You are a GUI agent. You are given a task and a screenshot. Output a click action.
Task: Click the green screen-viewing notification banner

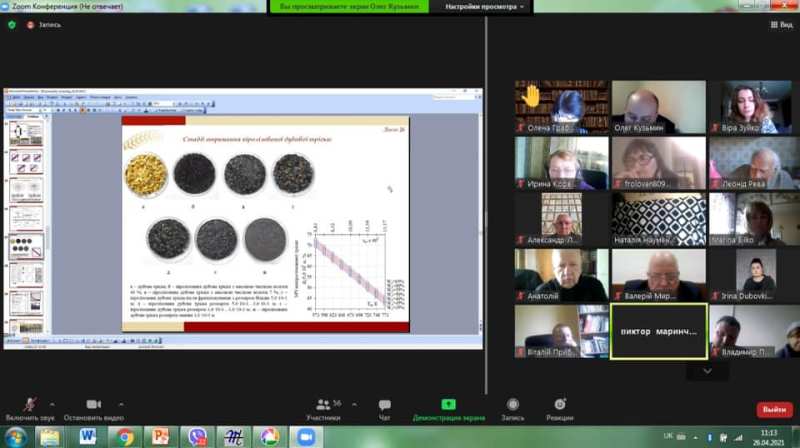pos(349,7)
